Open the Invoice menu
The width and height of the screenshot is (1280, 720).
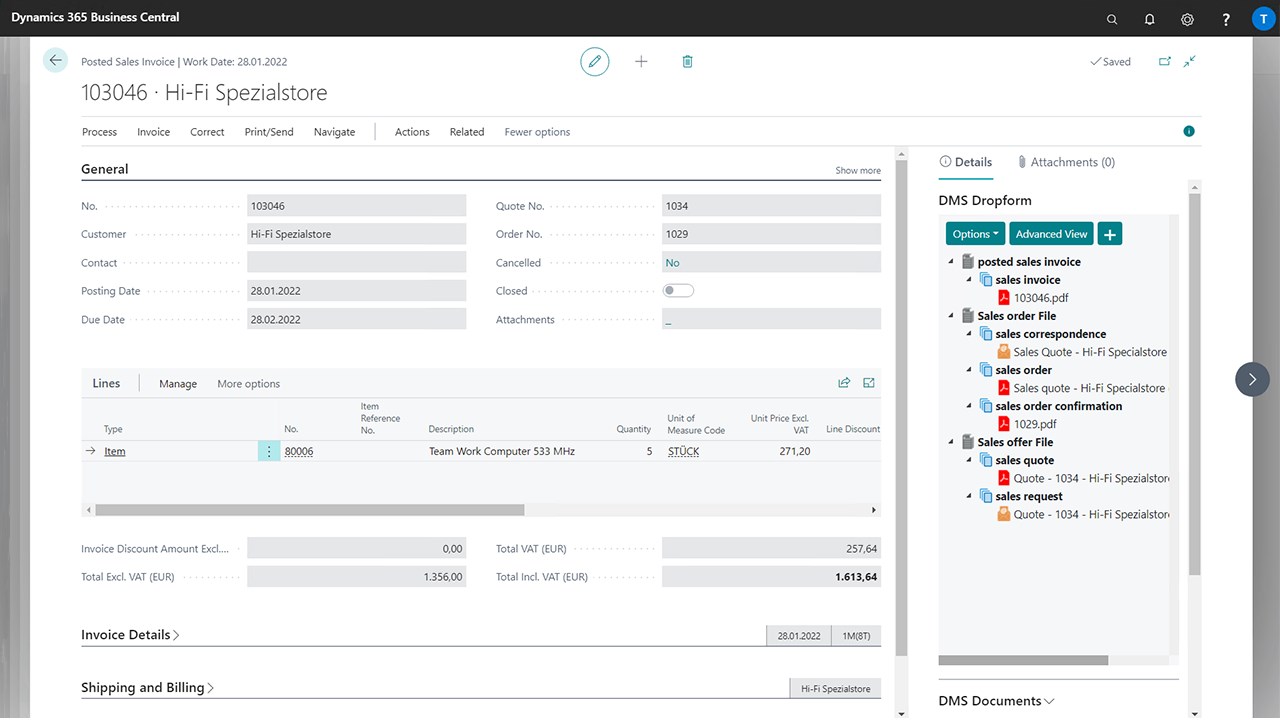tap(153, 132)
